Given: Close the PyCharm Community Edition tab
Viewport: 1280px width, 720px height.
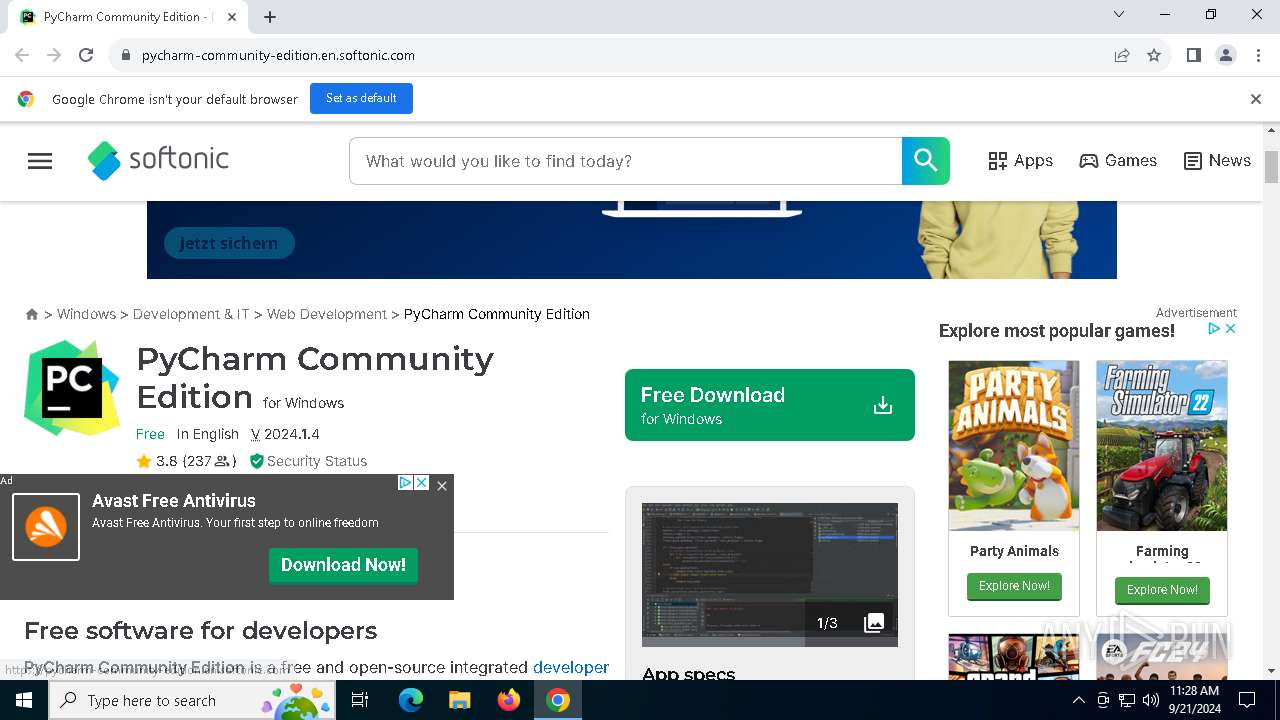Looking at the screenshot, I should point(231,17).
